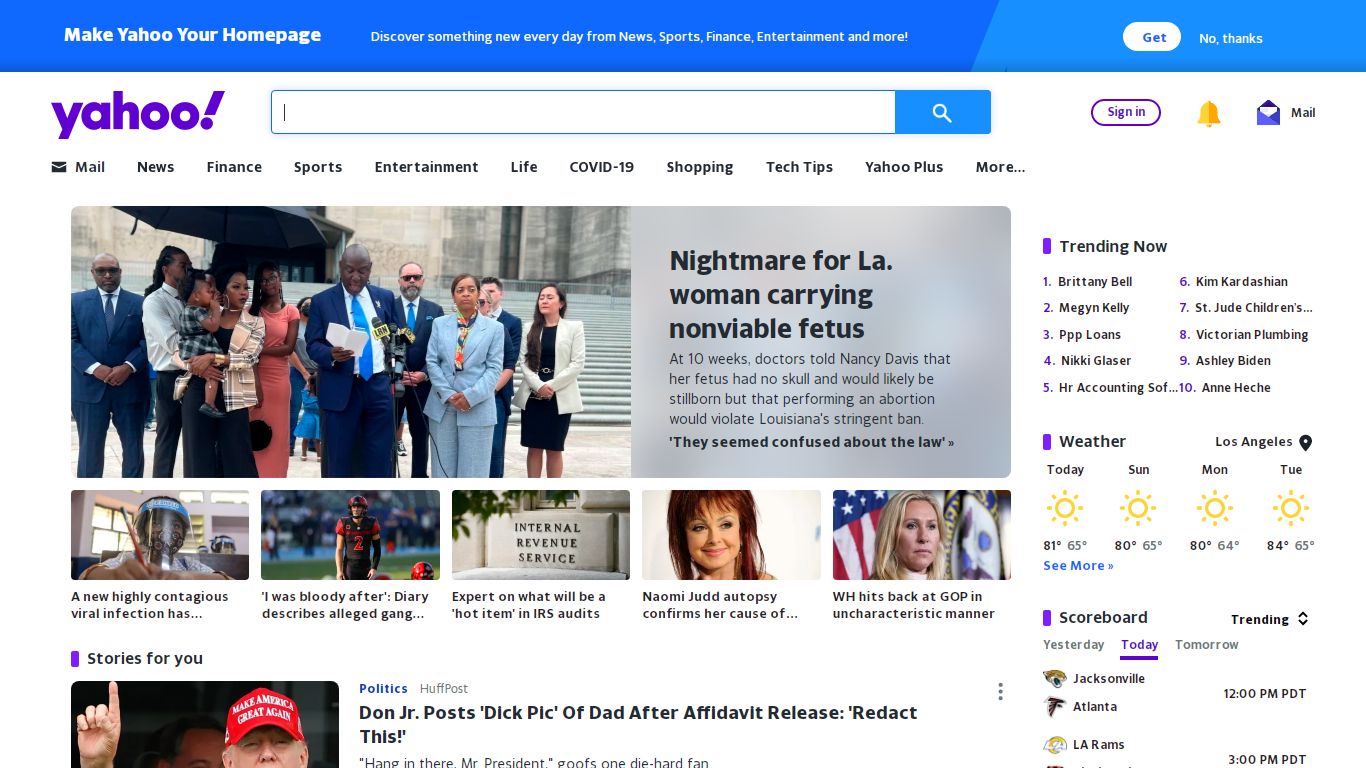Click Tuesday's sun weather icon

[1290, 508]
